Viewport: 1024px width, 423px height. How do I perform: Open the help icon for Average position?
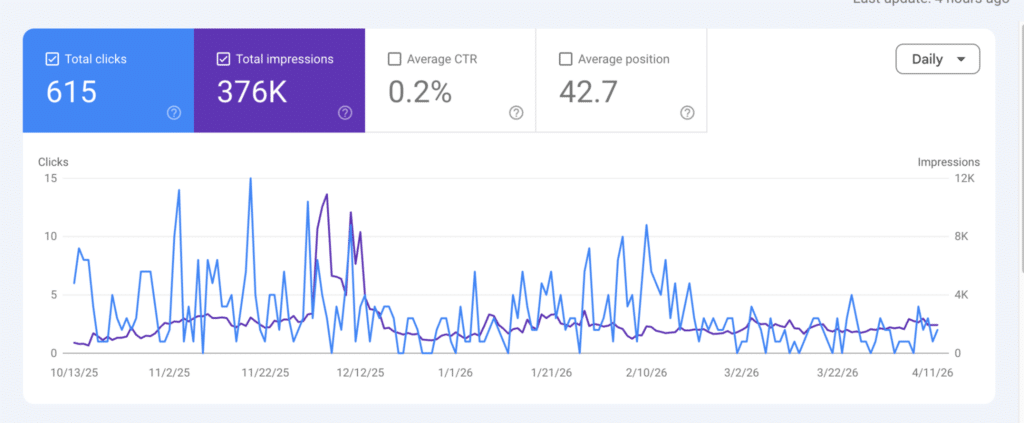point(687,113)
